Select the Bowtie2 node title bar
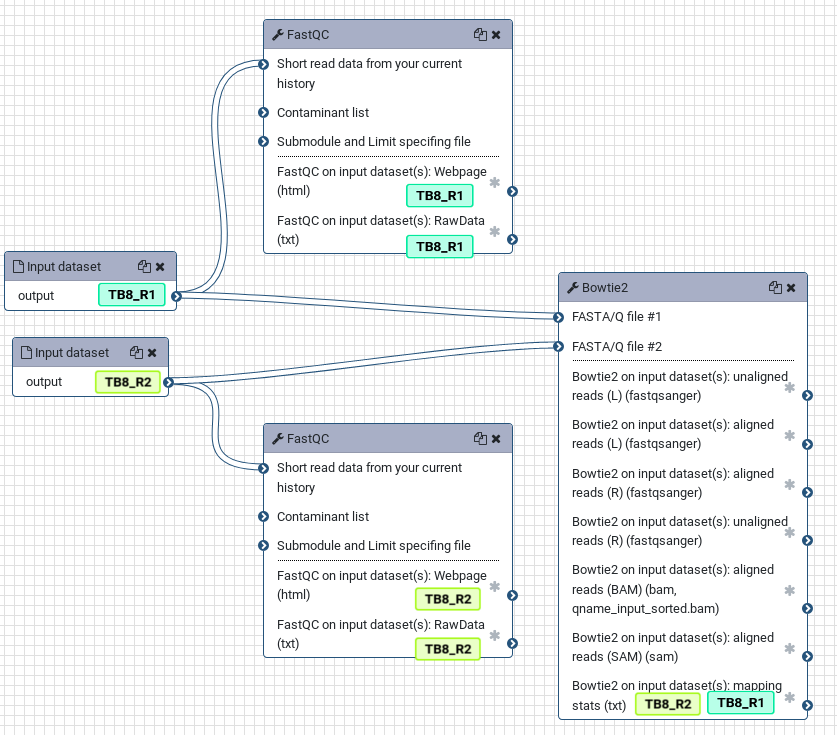Viewport: 837px width, 735px height. click(x=683, y=288)
